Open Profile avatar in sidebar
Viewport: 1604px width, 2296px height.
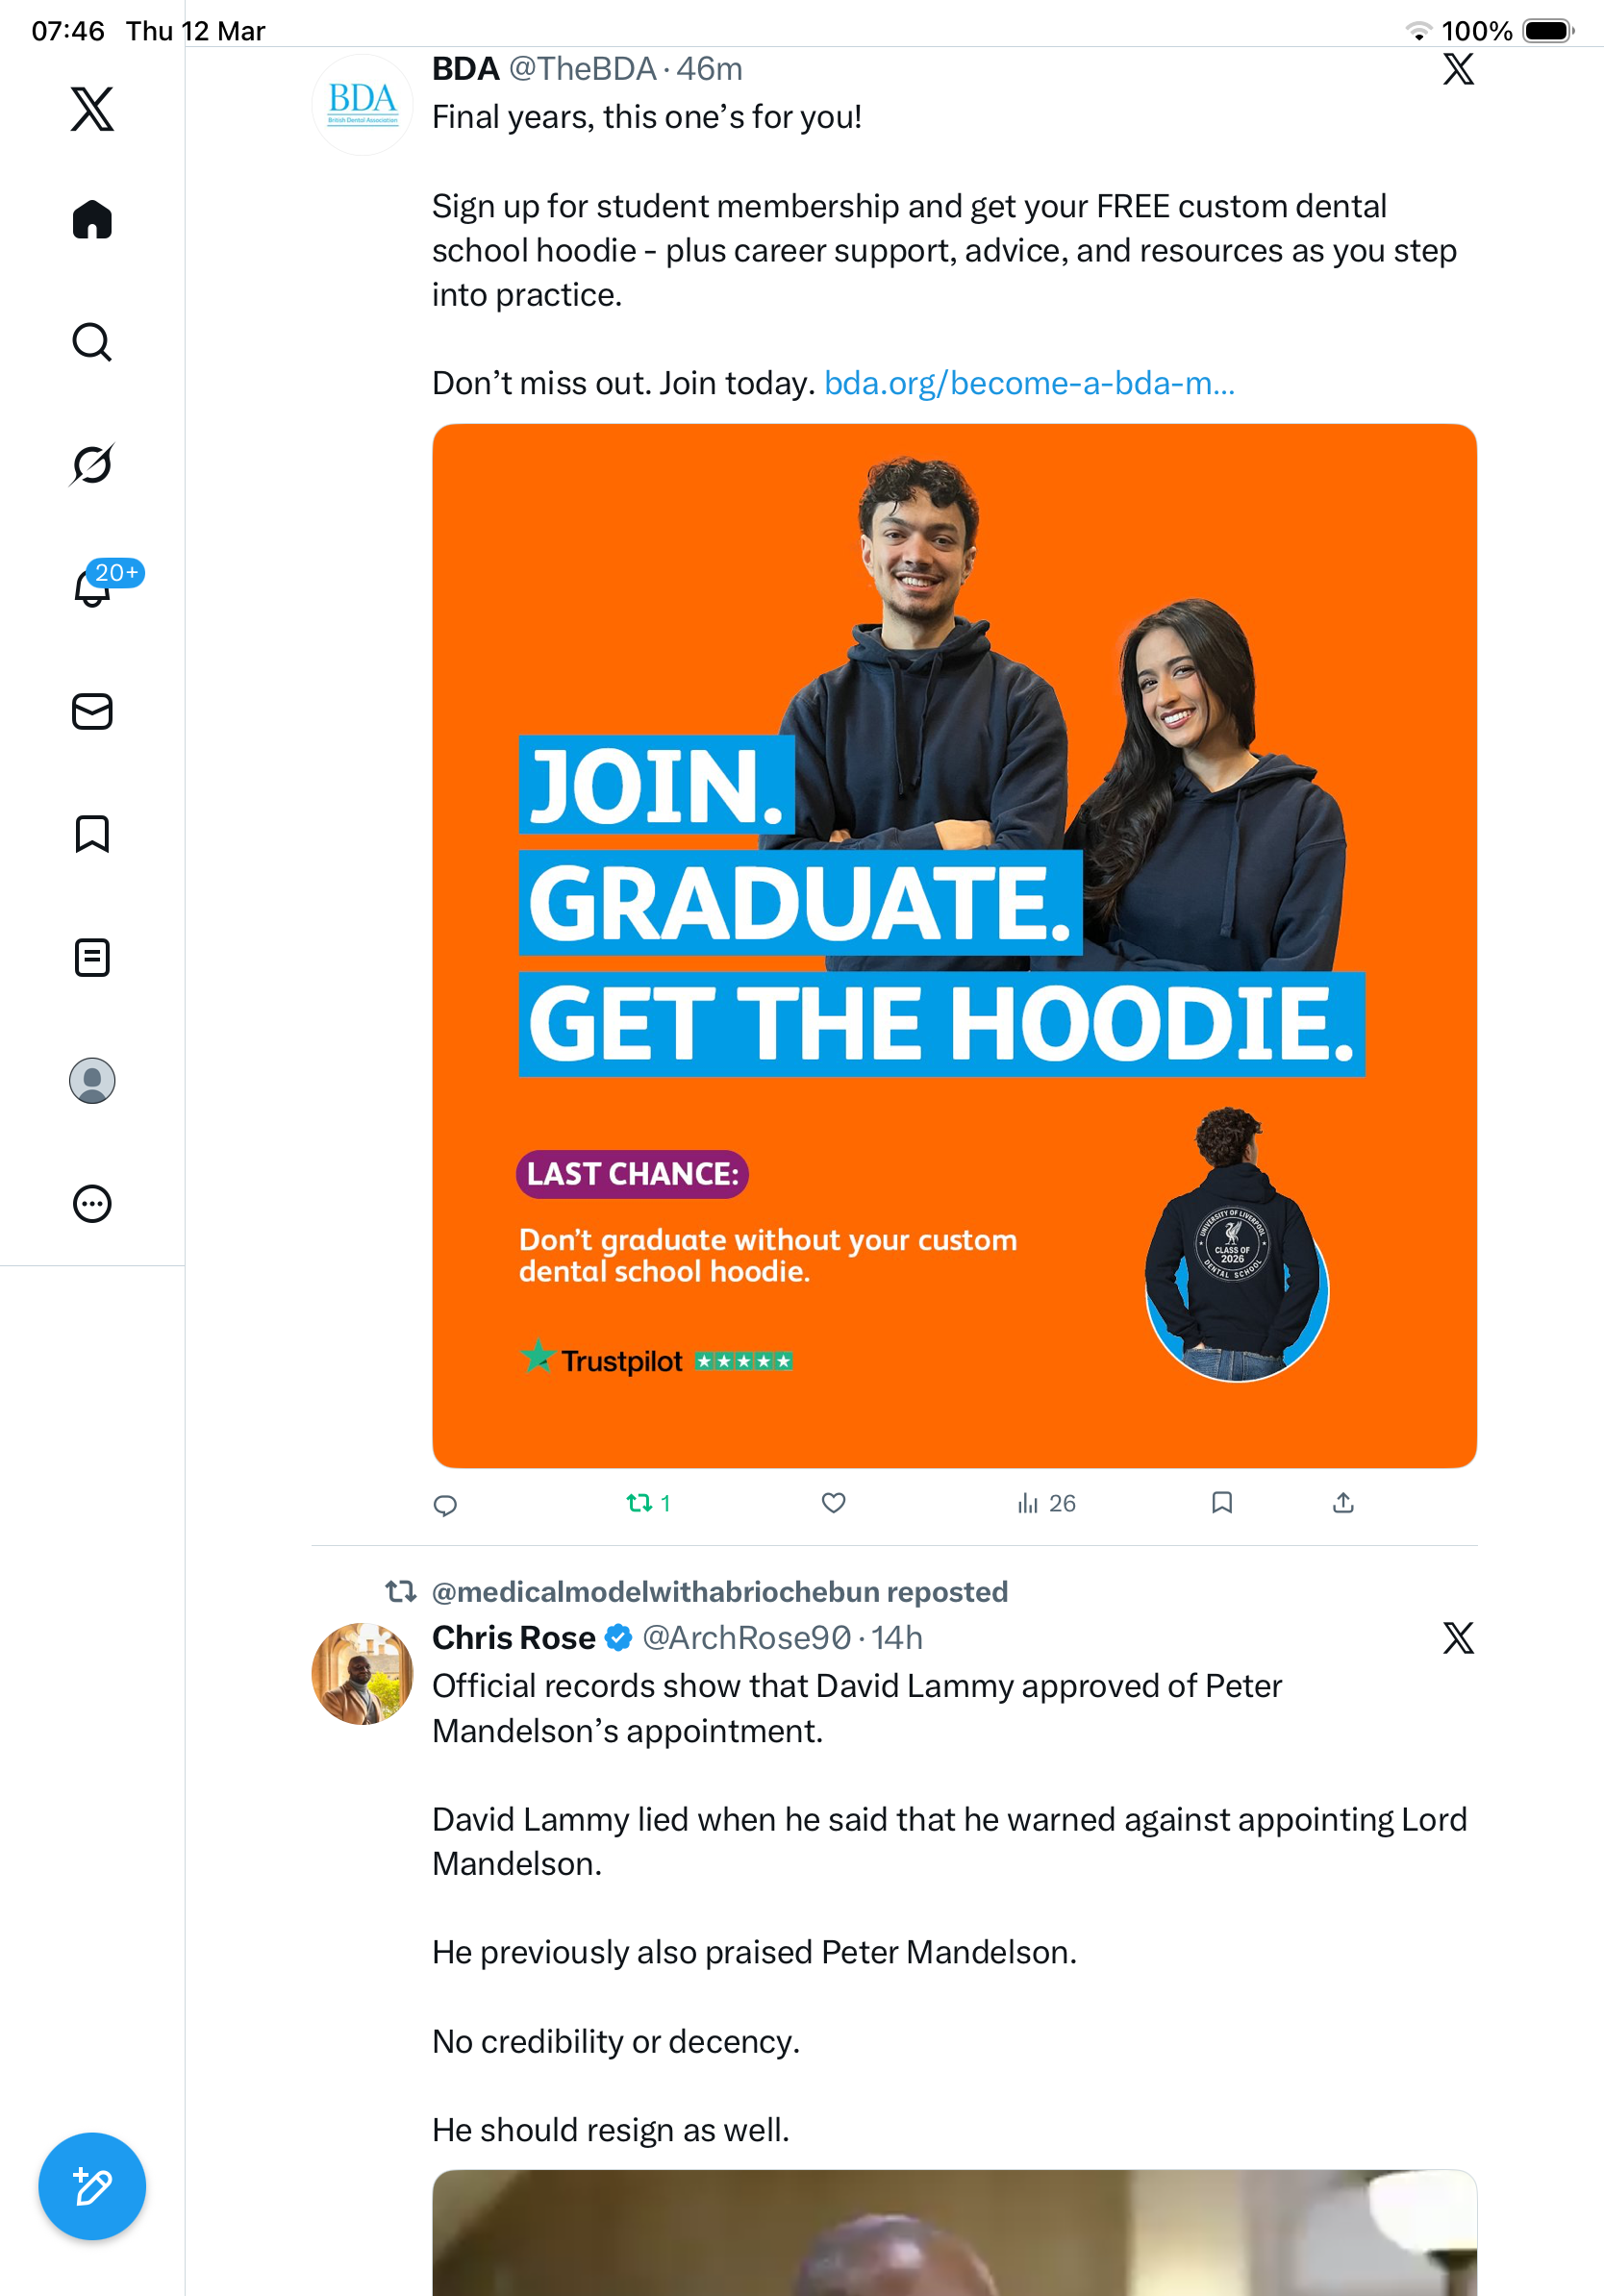92,1080
